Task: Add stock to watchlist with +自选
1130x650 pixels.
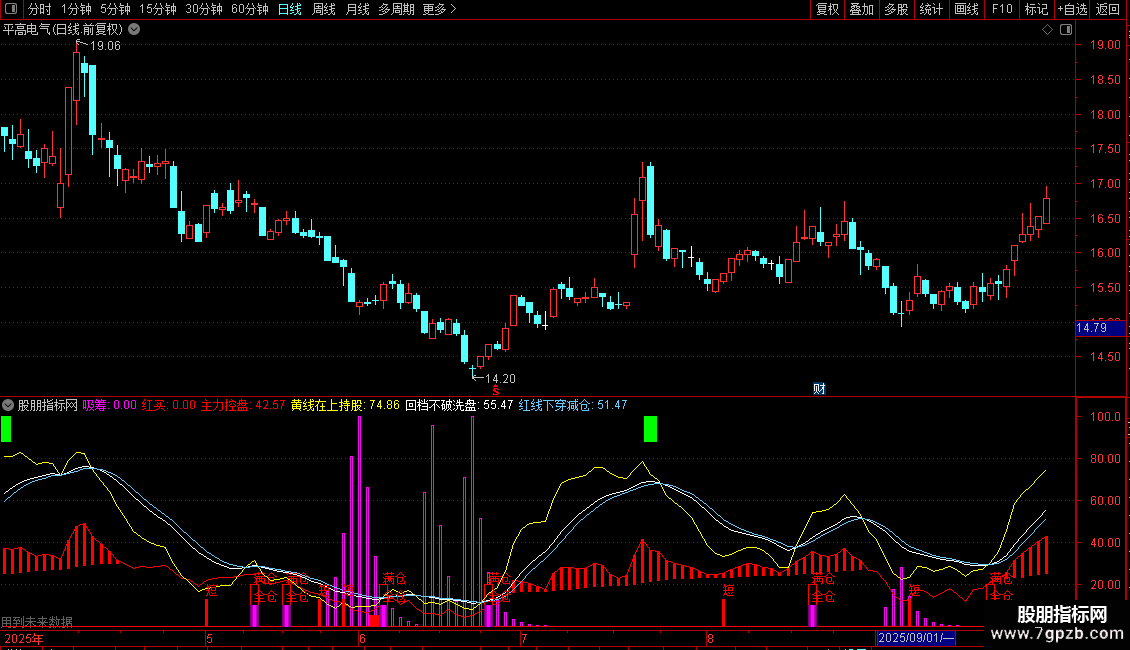Action: click(1071, 9)
